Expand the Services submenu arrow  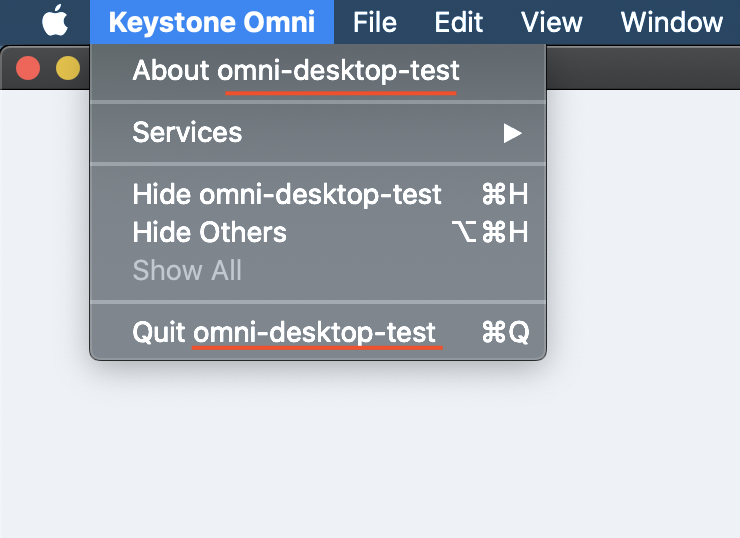(512, 132)
